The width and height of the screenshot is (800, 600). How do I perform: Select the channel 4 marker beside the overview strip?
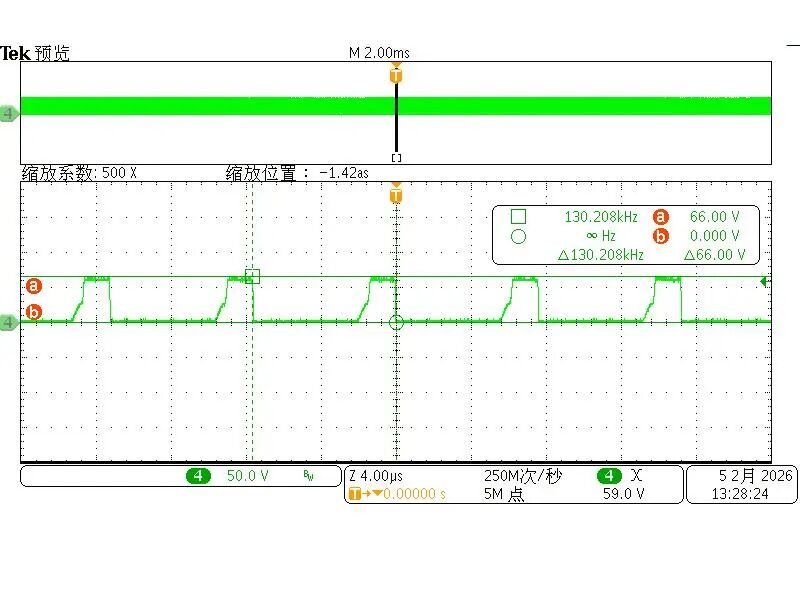(9, 113)
